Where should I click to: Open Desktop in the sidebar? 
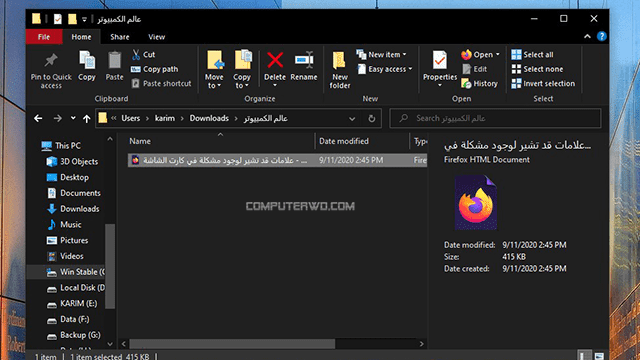click(x=68, y=177)
